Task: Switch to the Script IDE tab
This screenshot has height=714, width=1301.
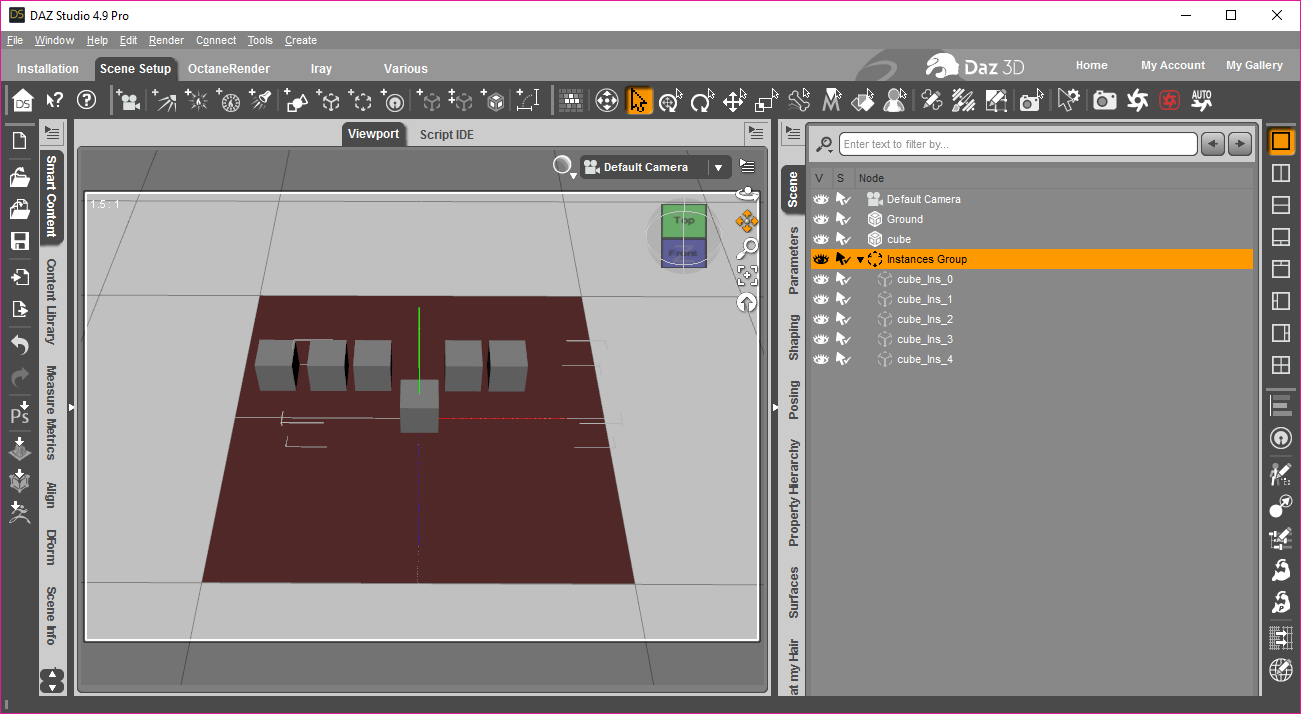Action: coord(447,134)
